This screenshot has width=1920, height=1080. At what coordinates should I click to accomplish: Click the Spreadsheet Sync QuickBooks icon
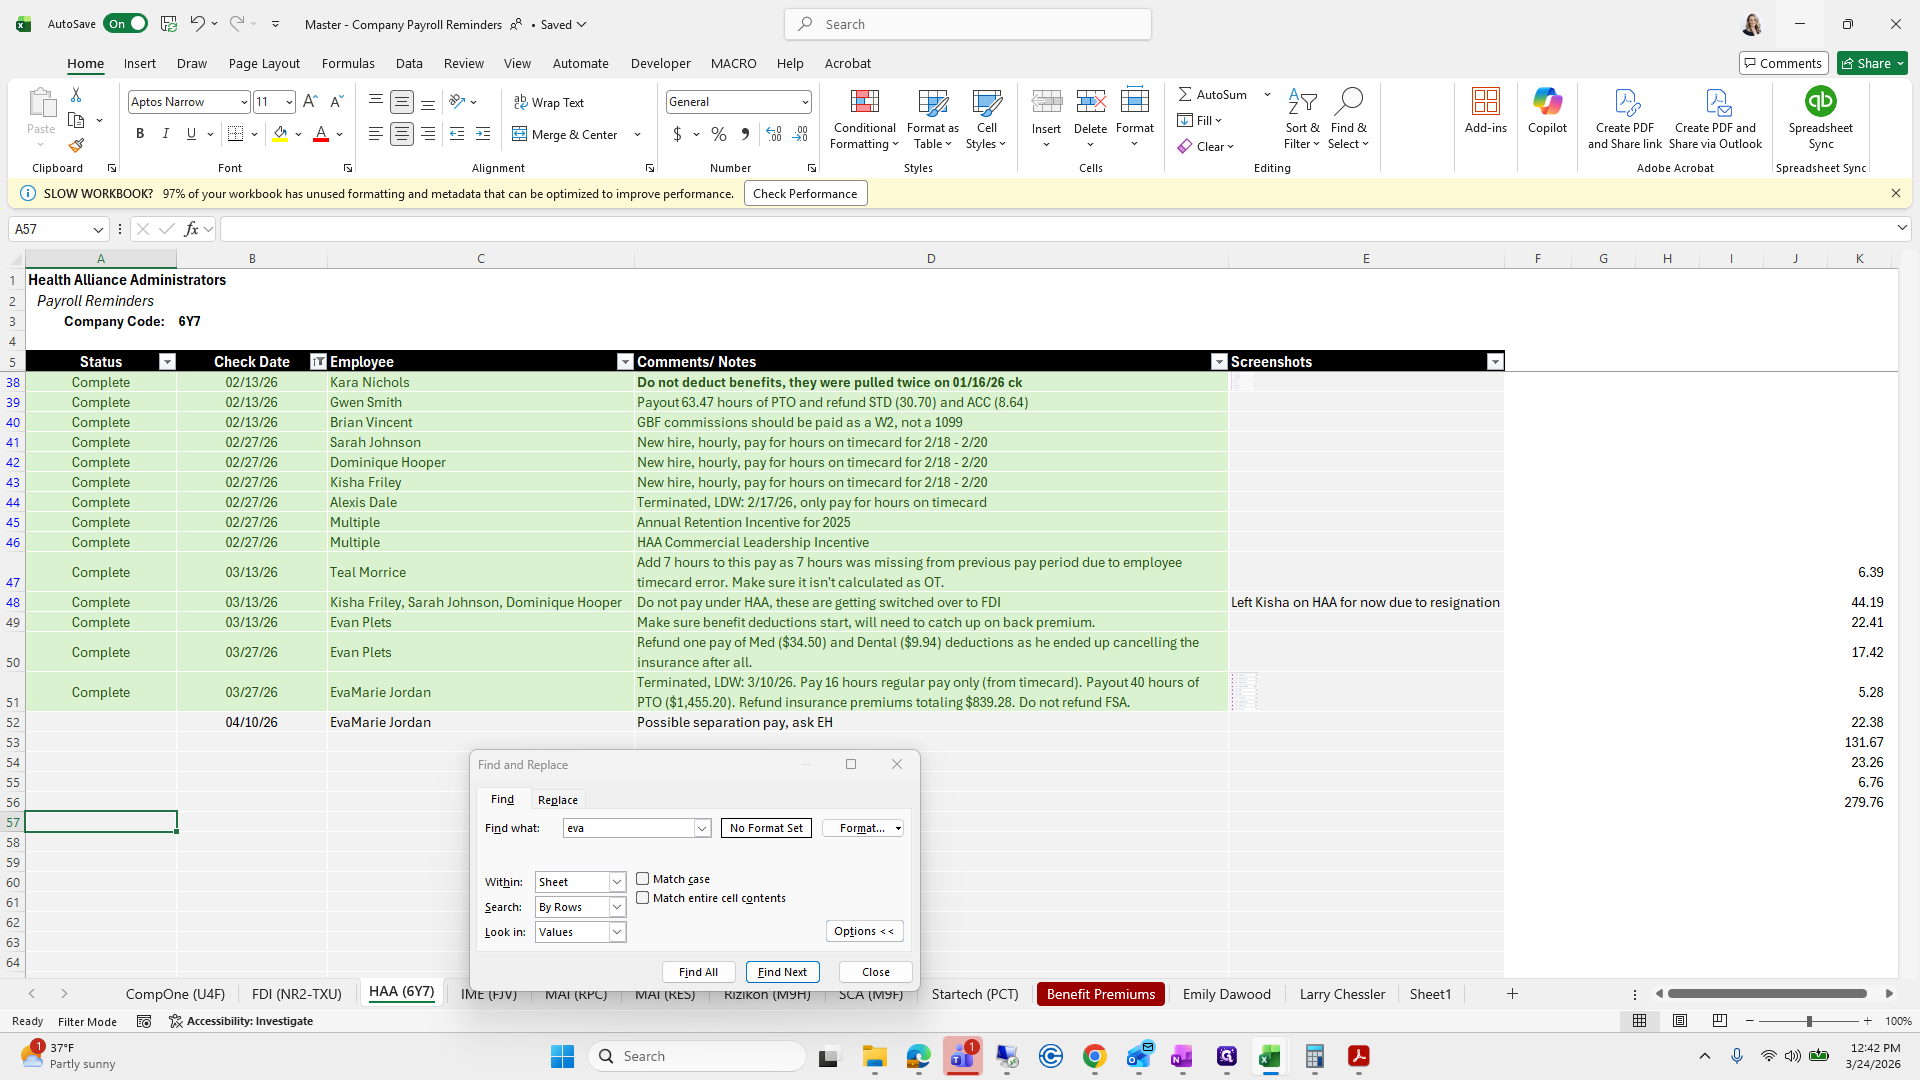click(1820, 102)
